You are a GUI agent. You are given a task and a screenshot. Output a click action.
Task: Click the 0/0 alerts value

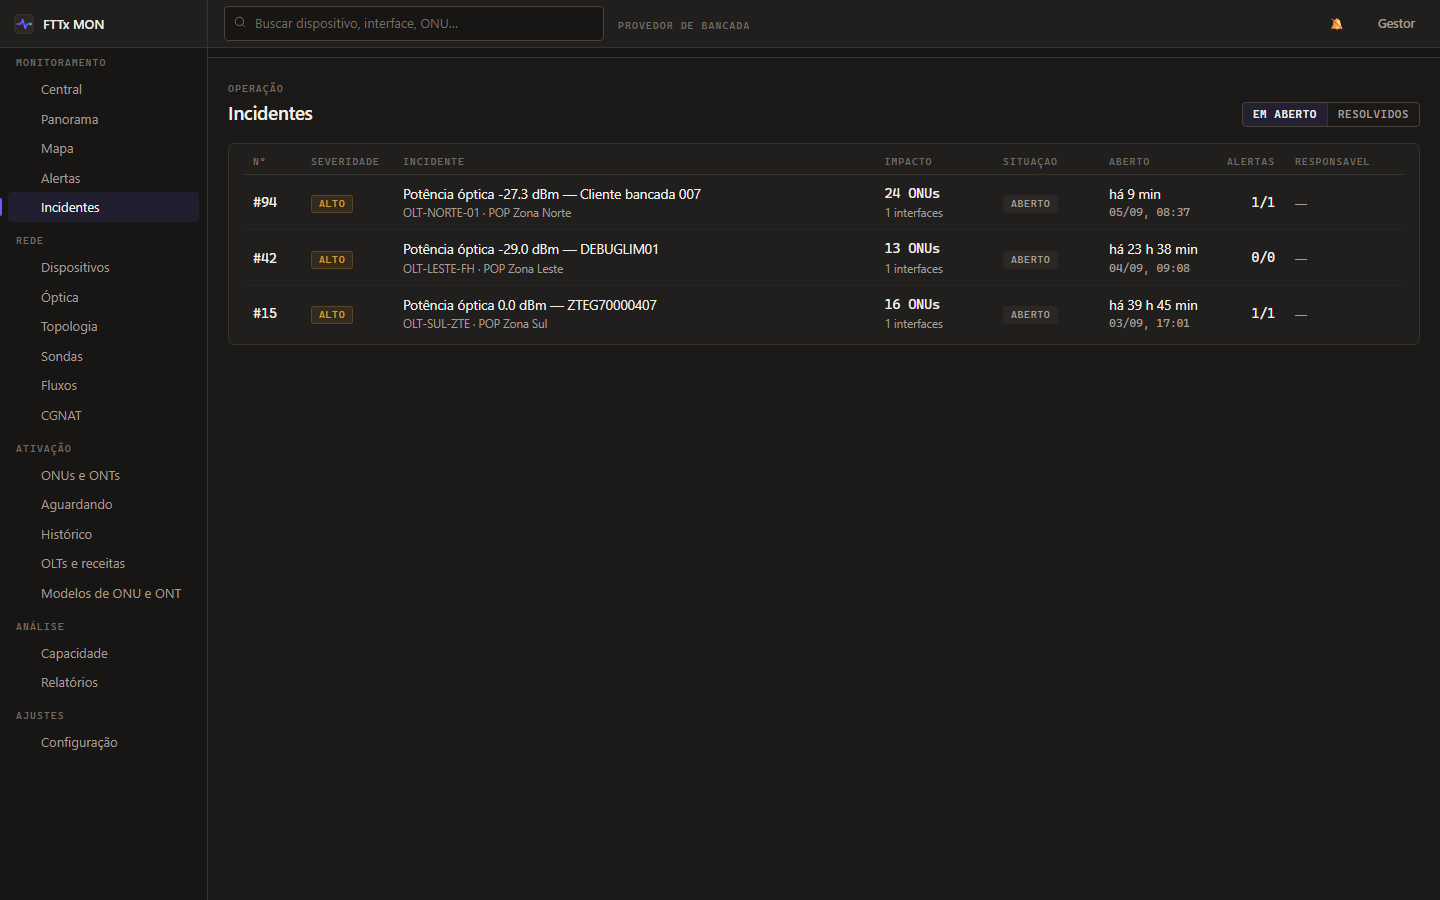click(x=1263, y=258)
